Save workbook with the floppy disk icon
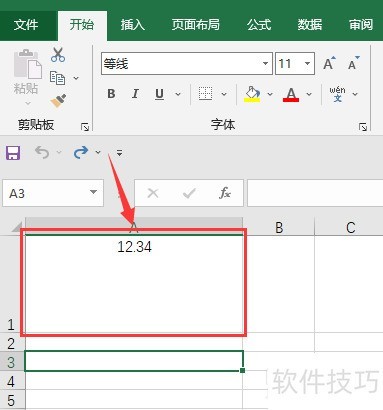 (x=13, y=153)
